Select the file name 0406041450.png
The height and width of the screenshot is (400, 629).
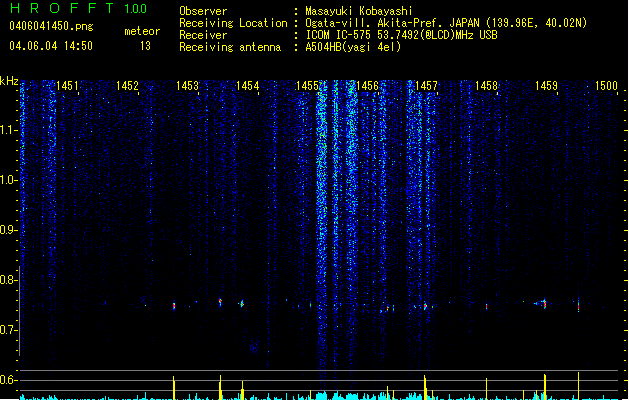pyautogui.click(x=51, y=26)
